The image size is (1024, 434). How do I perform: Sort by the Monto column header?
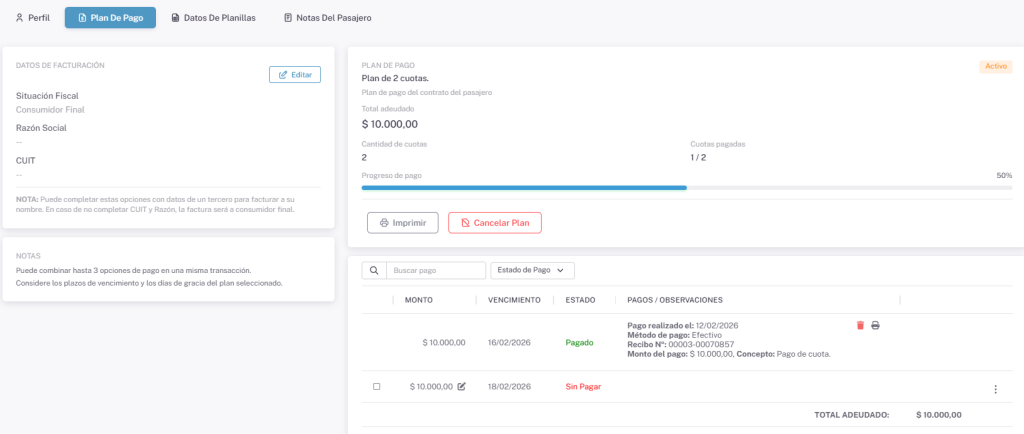(x=418, y=300)
